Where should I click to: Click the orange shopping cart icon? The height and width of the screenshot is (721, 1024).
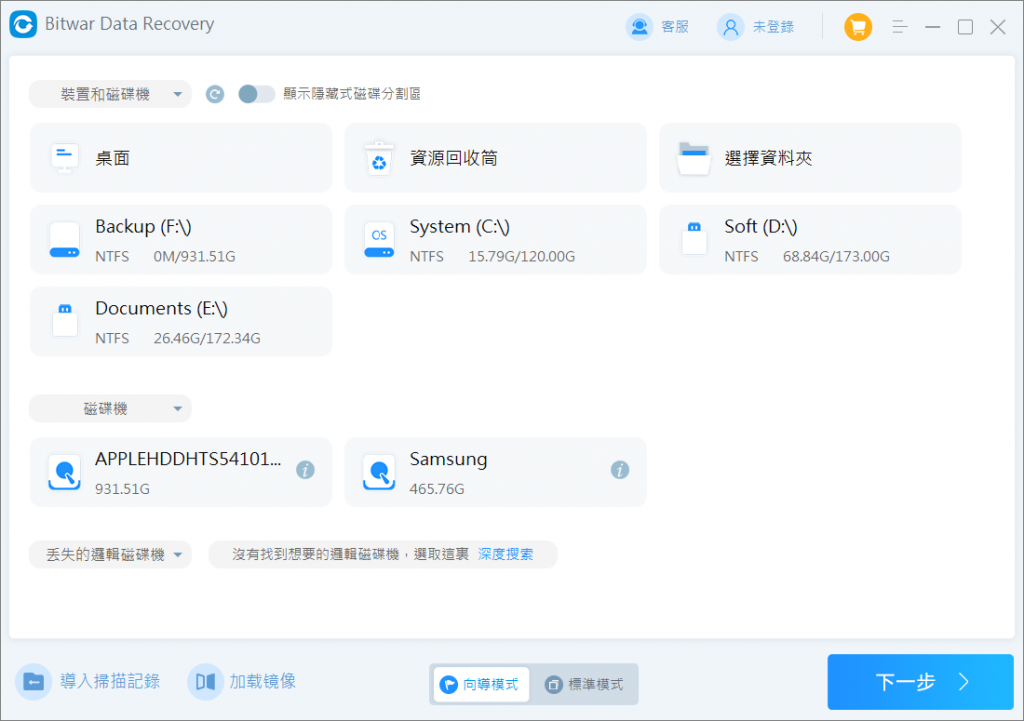(857, 27)
